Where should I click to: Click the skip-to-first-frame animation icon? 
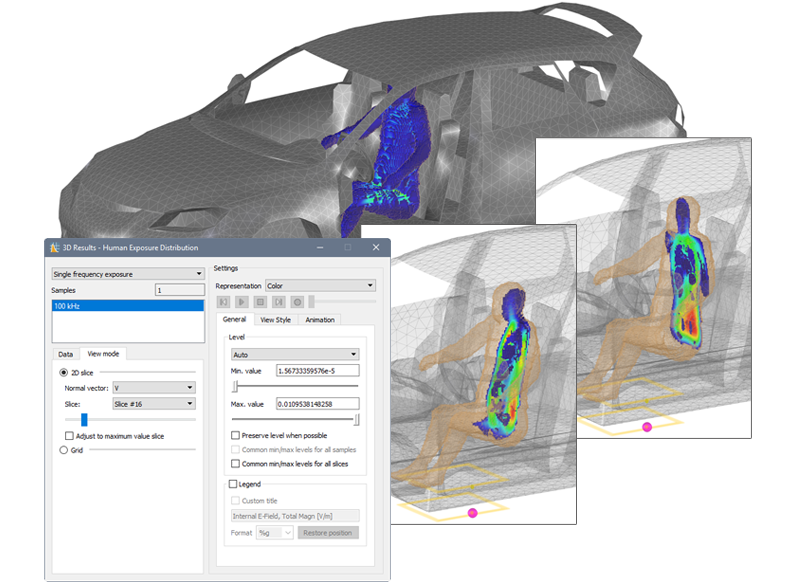pyautogui.click(x=223, y=301)
